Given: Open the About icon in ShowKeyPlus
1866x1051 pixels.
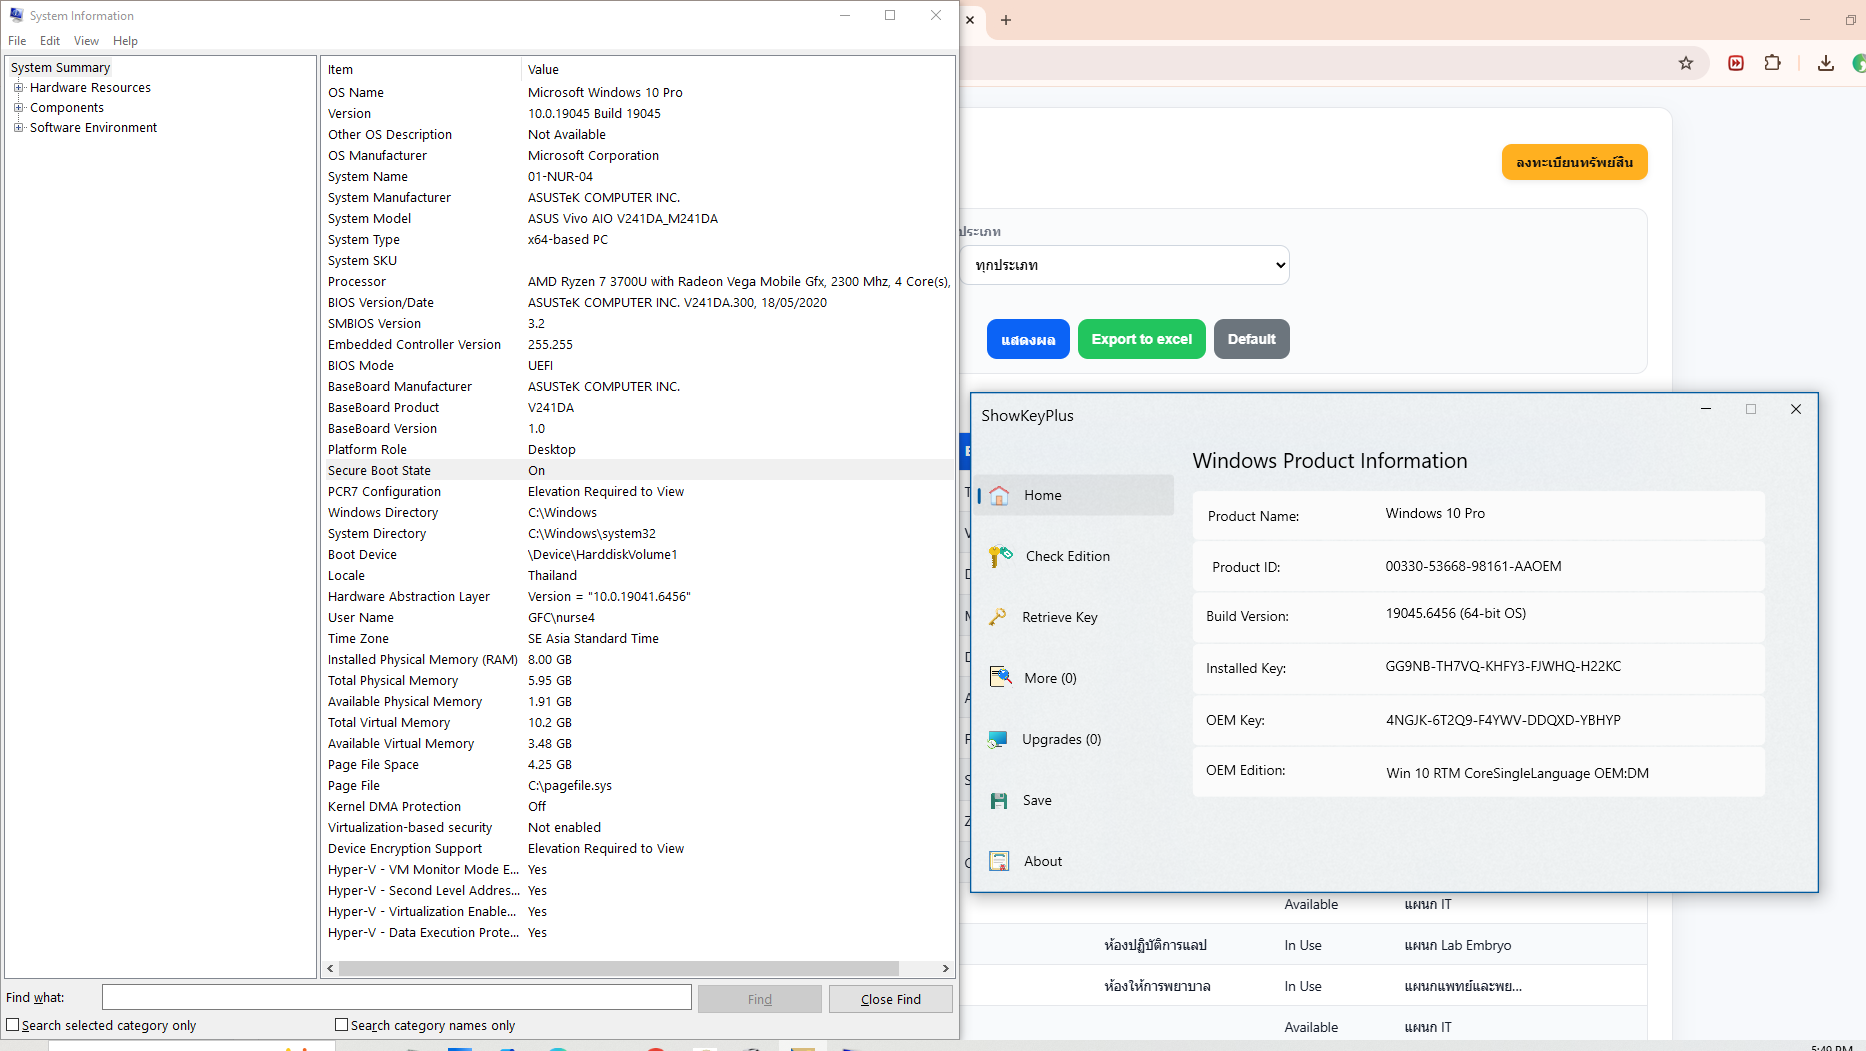Looking at the screenshot, I should (999, 861).
